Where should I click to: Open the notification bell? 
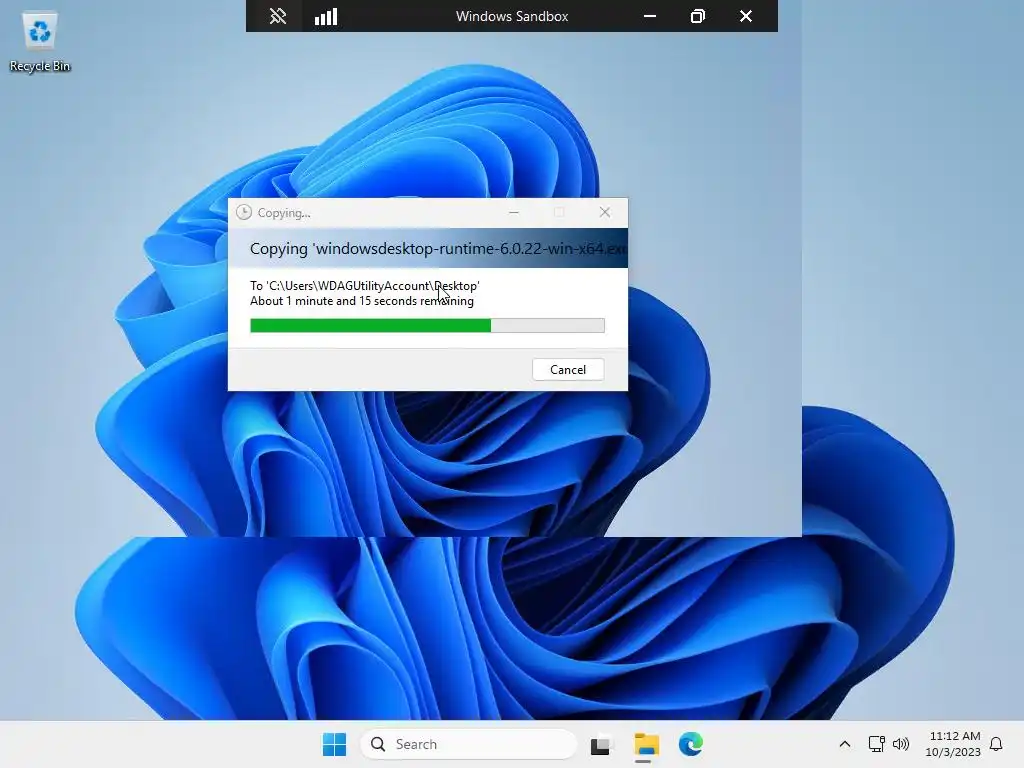(997, 744)
